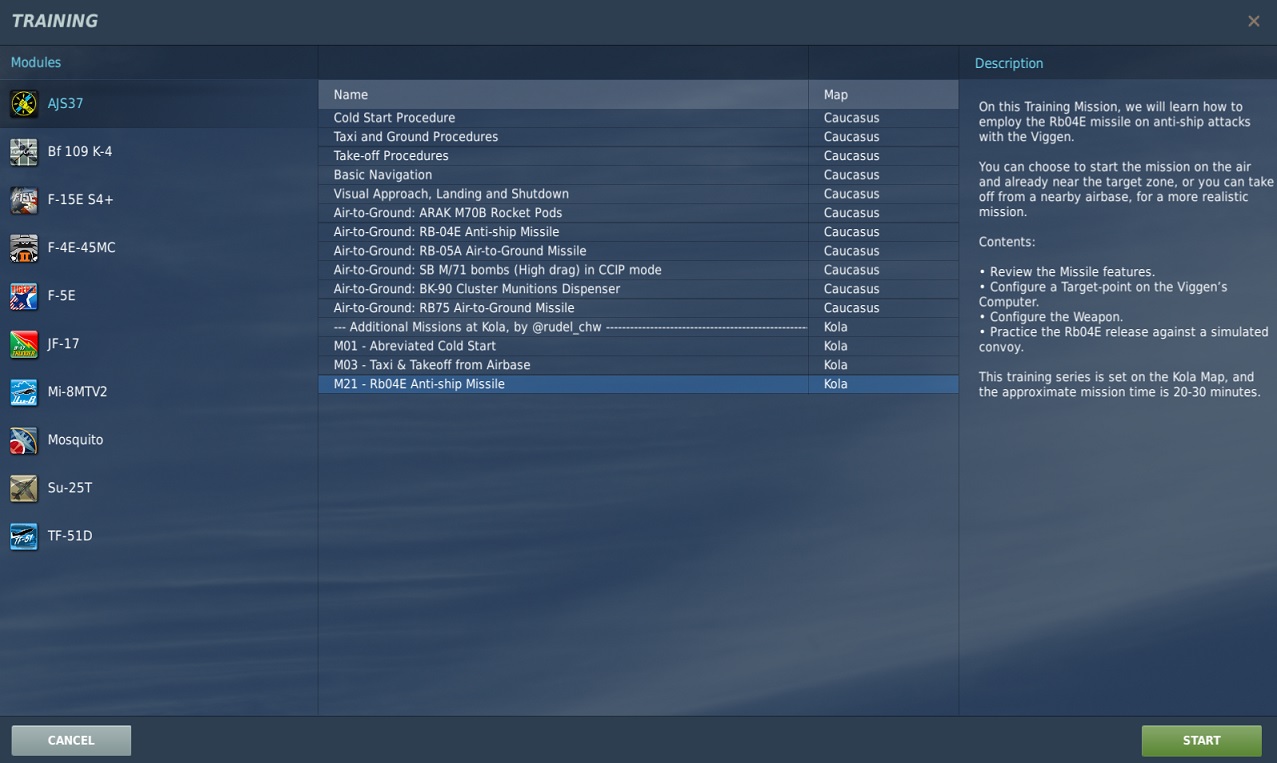The height and width of the screenshot is (763, 1277).
Task: Close the Training window
Action: tap(1253, 21)
